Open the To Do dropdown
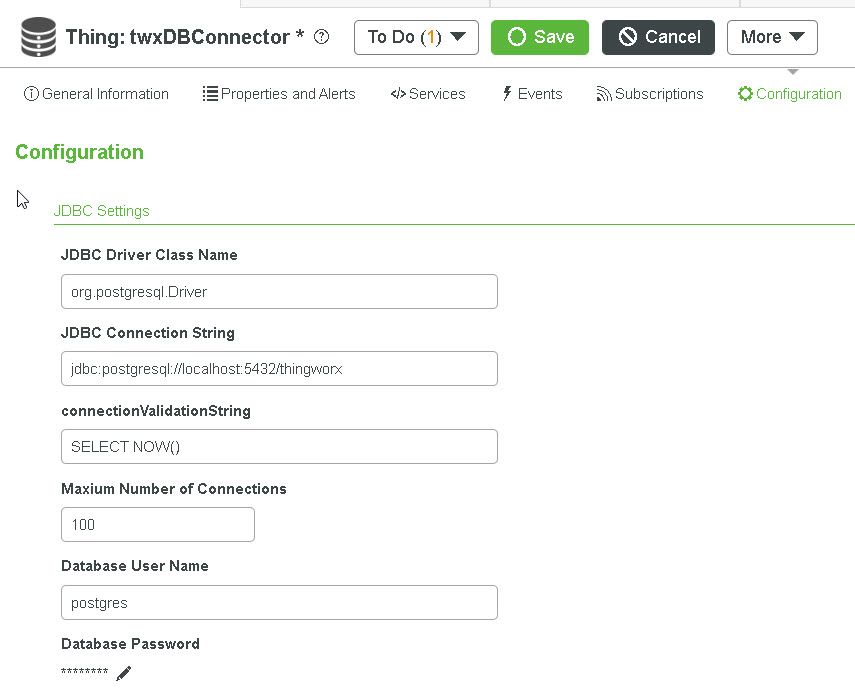Image resolution: width=855 pixels, height=697 pixels. pos(416,37)
